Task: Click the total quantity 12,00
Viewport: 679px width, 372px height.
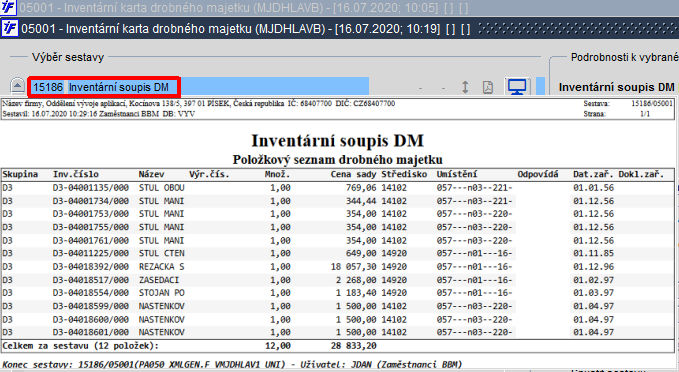Action: [x=278, y=346]
